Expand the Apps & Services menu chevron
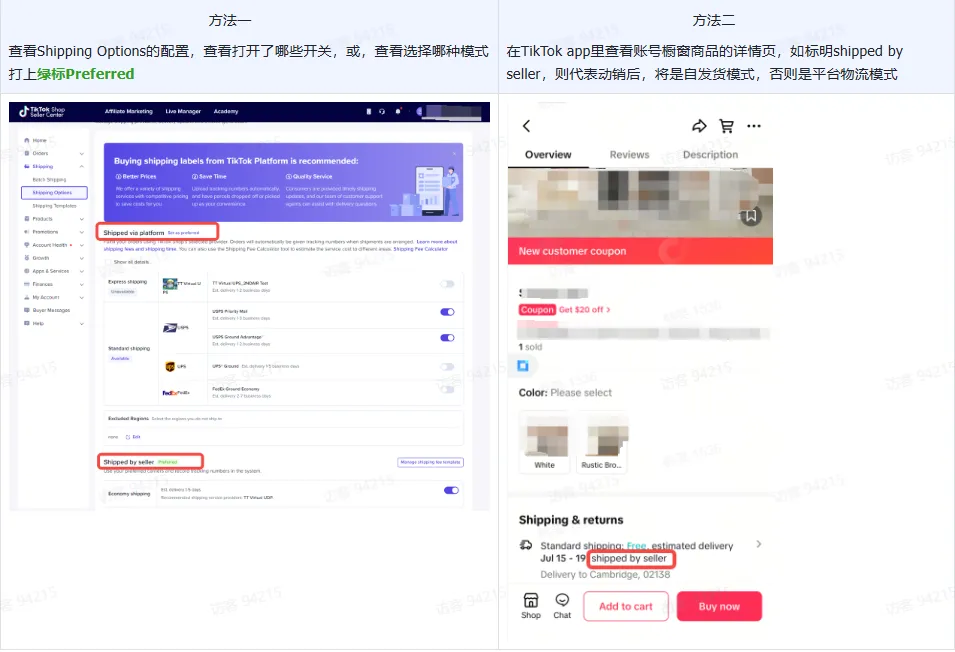Viewport: 955px width, 652px height. click(82, 271)
